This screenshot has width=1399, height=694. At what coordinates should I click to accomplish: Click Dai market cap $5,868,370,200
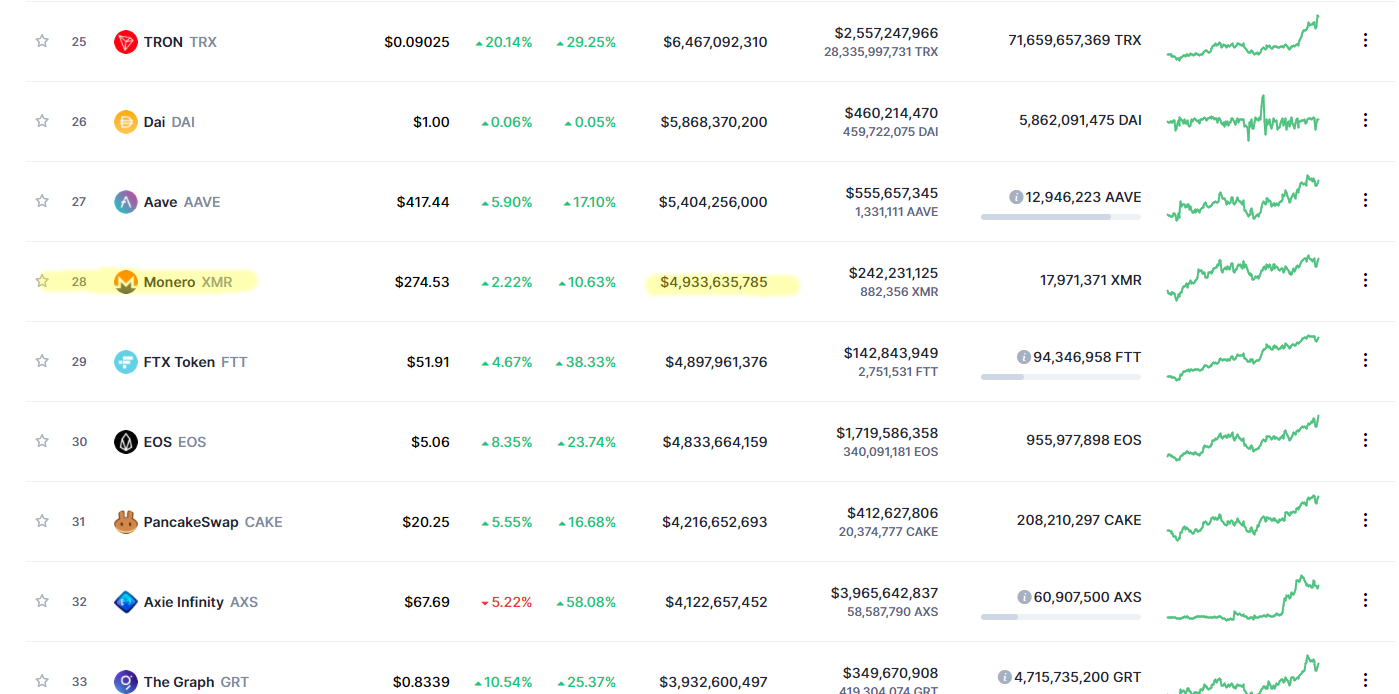714,122
